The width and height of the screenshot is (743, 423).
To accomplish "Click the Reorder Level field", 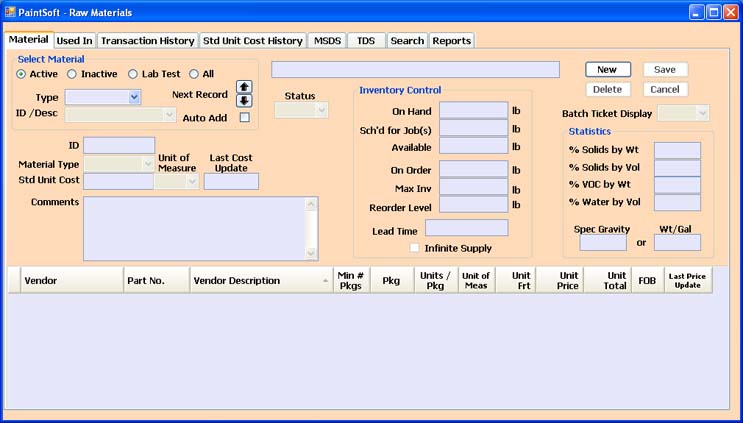I will click(x=473, y=205).
